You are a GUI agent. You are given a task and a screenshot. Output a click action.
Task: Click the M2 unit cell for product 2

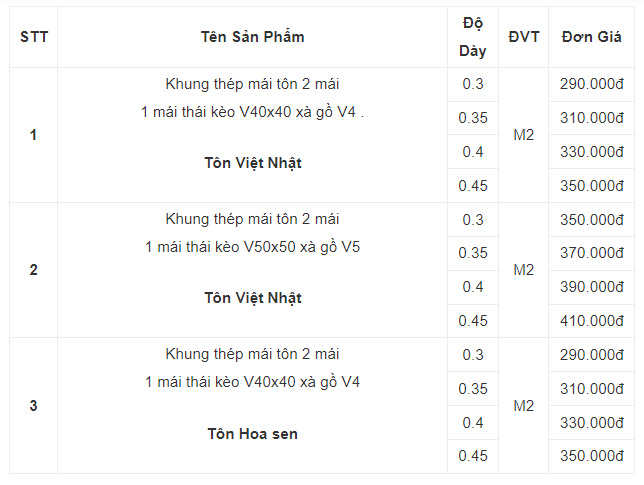(523, 270)
